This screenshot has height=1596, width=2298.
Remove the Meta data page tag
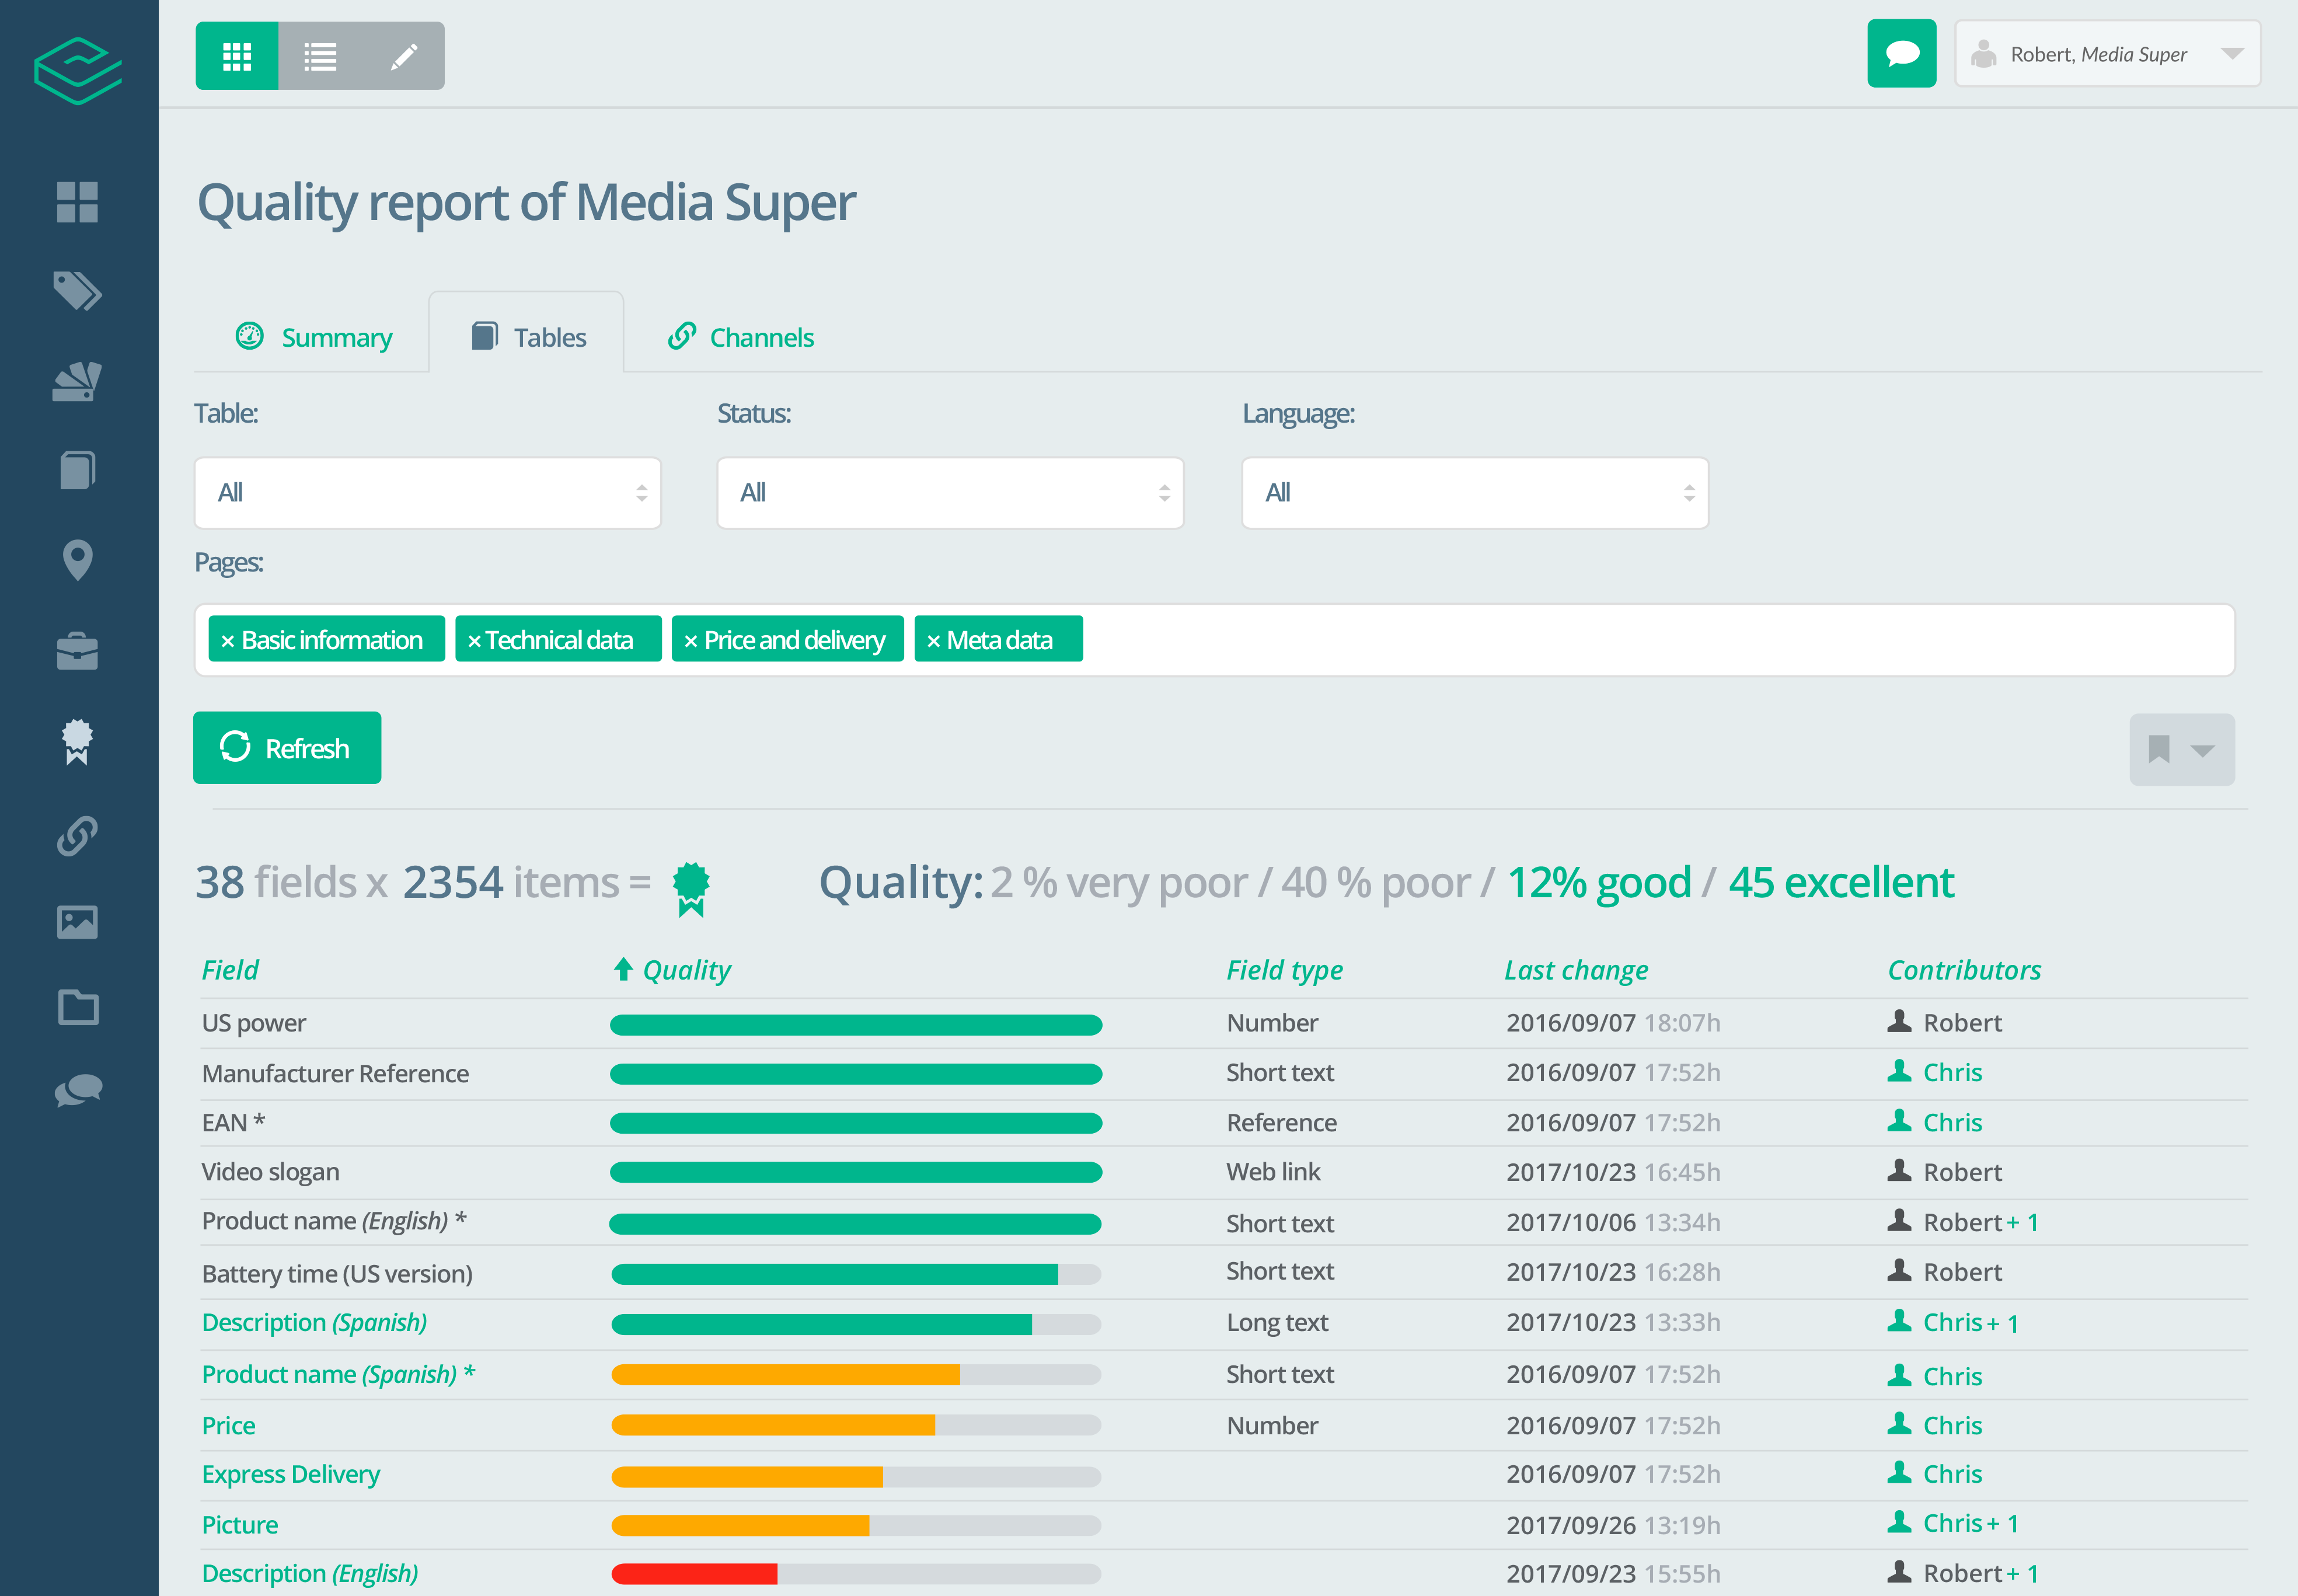(933, 641)
